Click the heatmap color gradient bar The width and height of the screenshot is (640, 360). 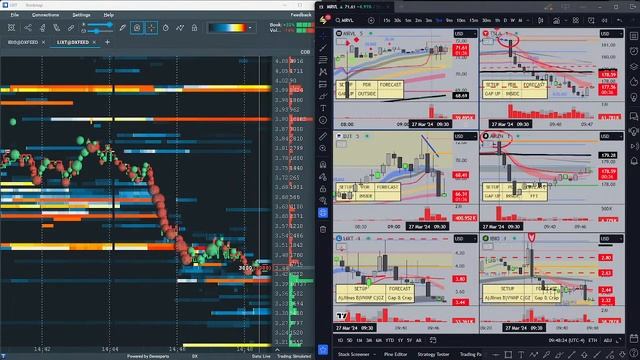pos(228,28)
